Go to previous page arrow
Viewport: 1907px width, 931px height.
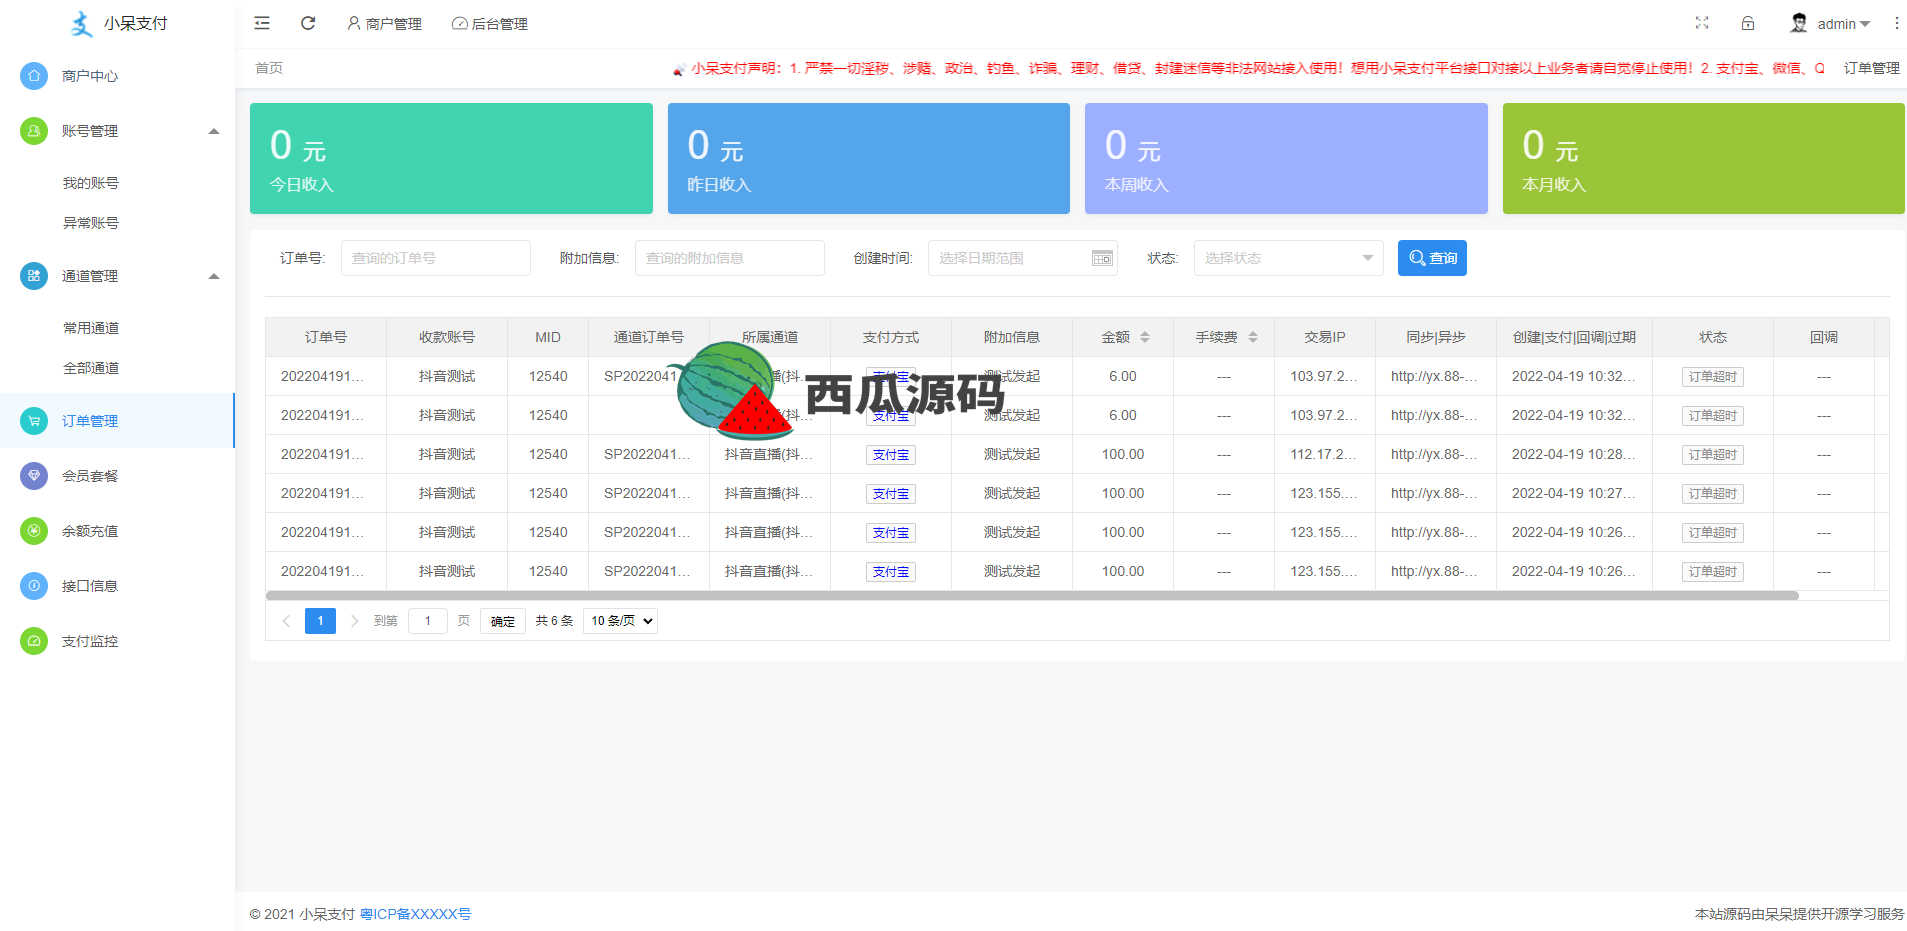tap(286, 621)
